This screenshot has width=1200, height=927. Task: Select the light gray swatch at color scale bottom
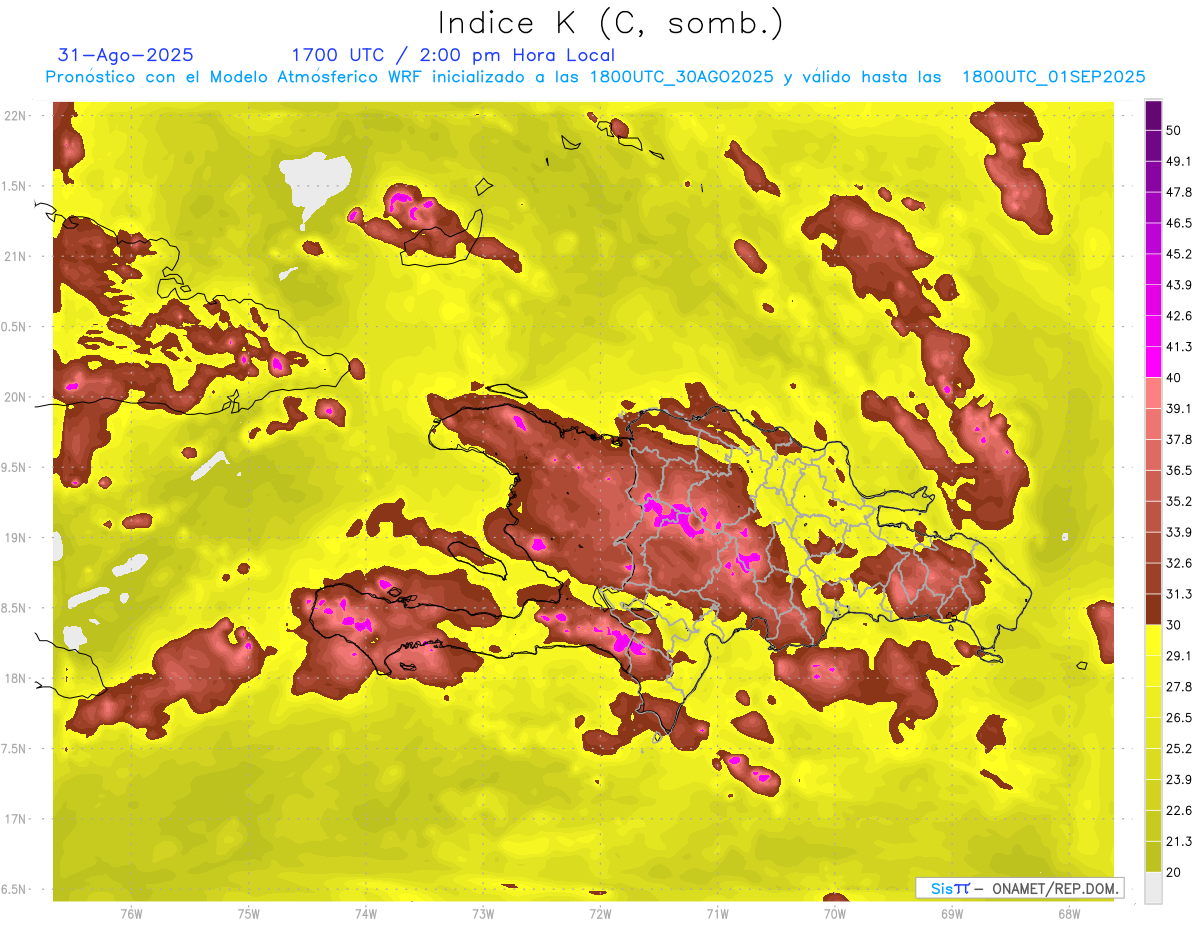[1153, 888]
